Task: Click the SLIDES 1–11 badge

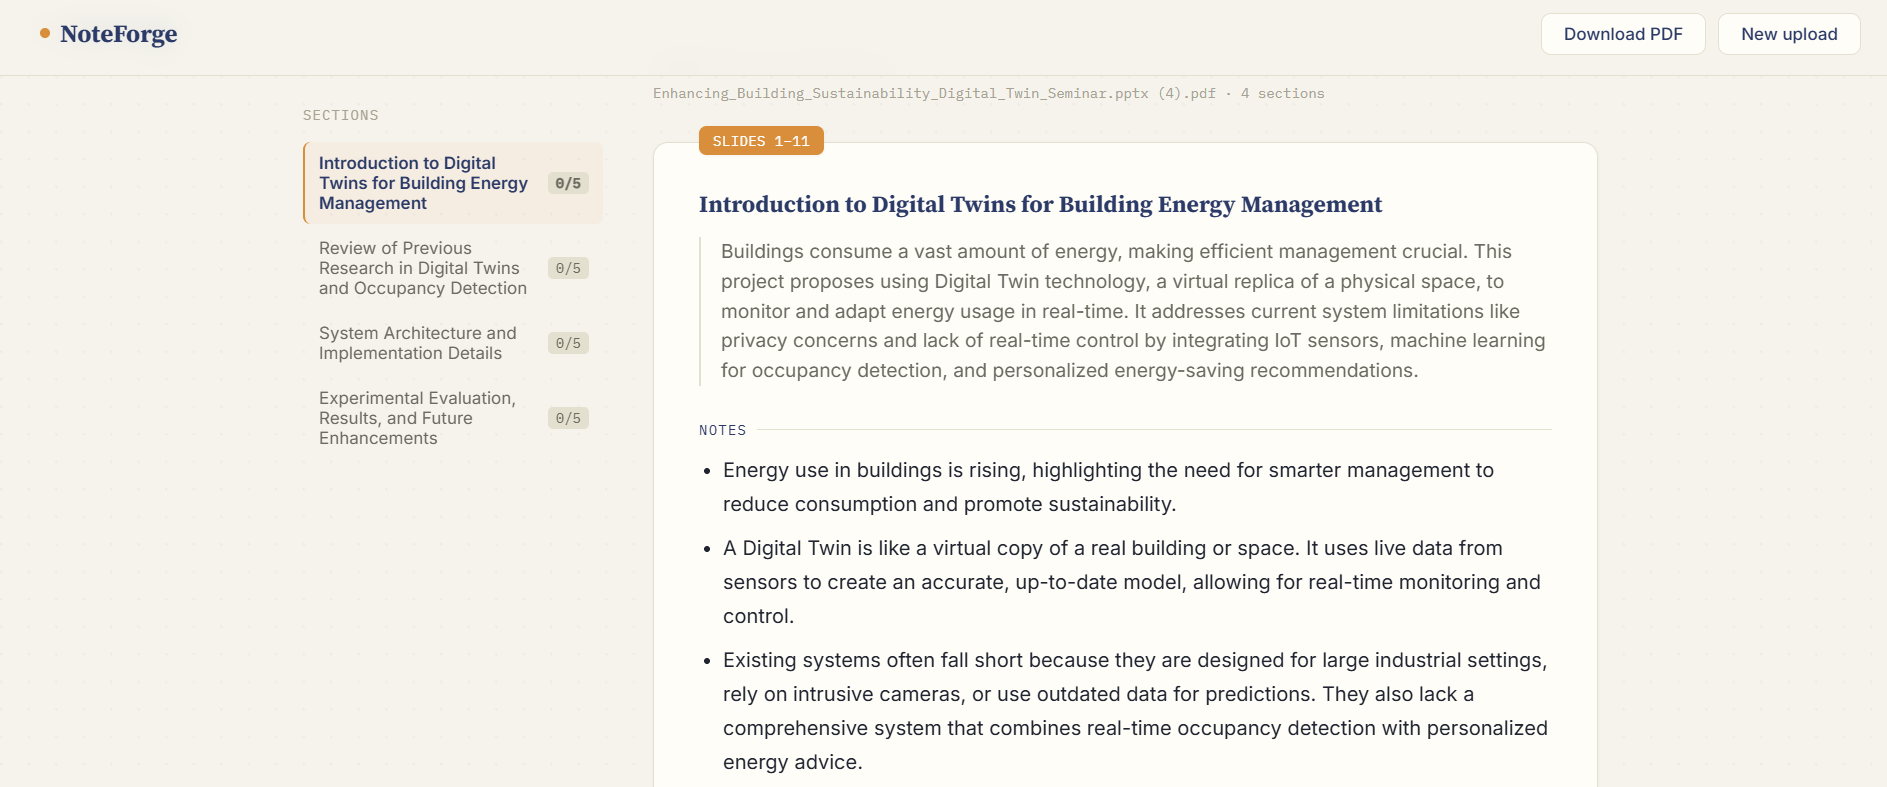Action: [x=761, y=141]
